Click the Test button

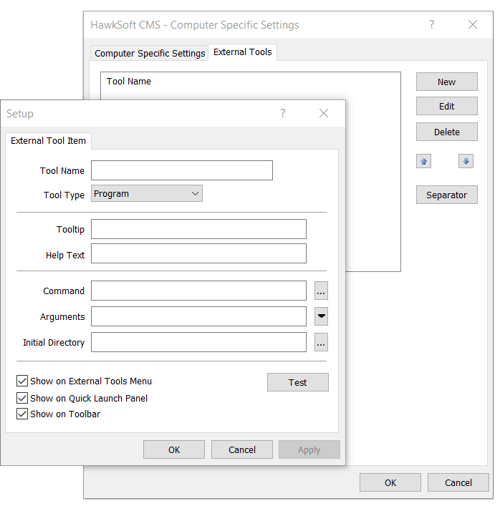click(x=298, y=382)
